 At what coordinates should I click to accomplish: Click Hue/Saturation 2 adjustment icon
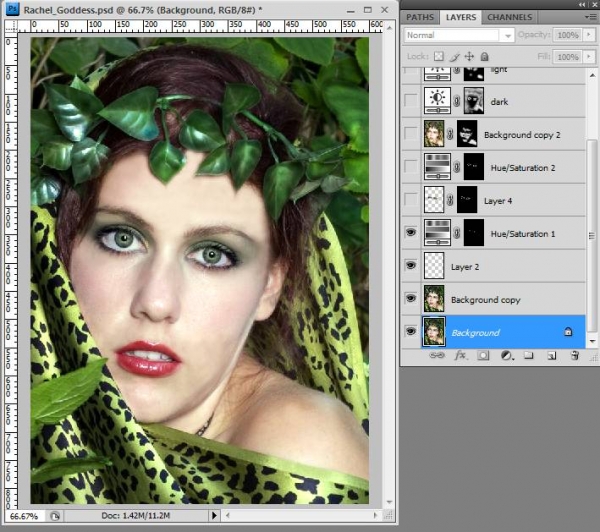coord(437,167)
